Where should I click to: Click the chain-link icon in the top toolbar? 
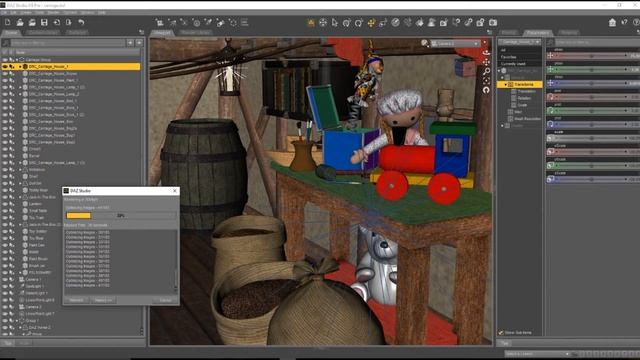469,22
